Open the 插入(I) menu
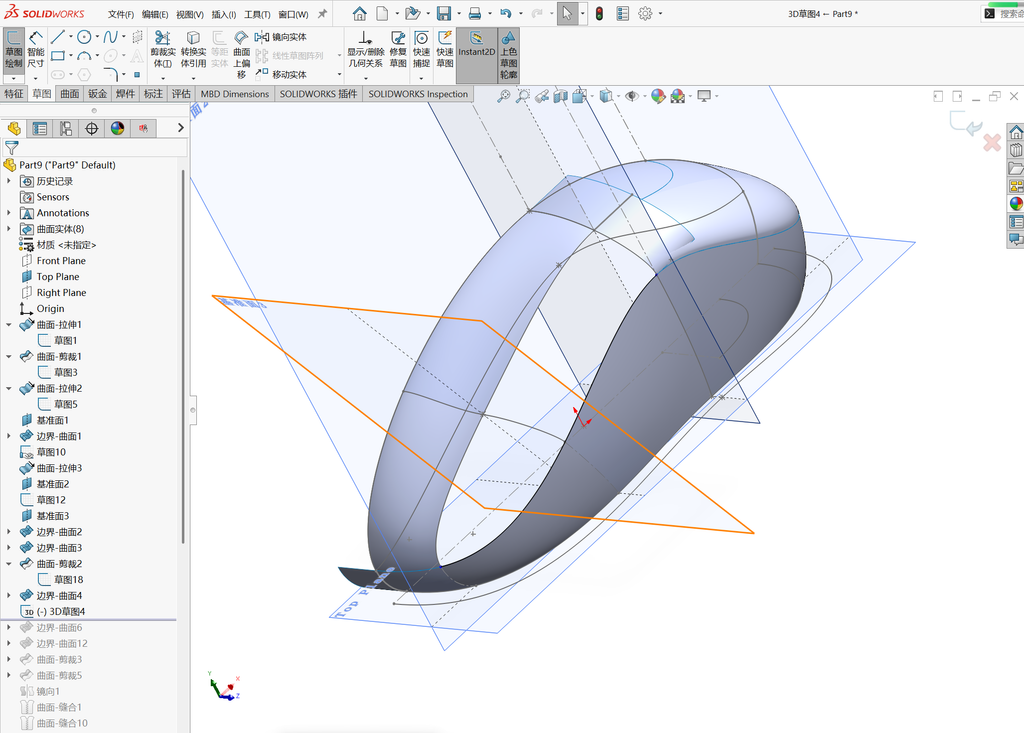This screenshot has width=1024, height=733. tap(223, 14)
